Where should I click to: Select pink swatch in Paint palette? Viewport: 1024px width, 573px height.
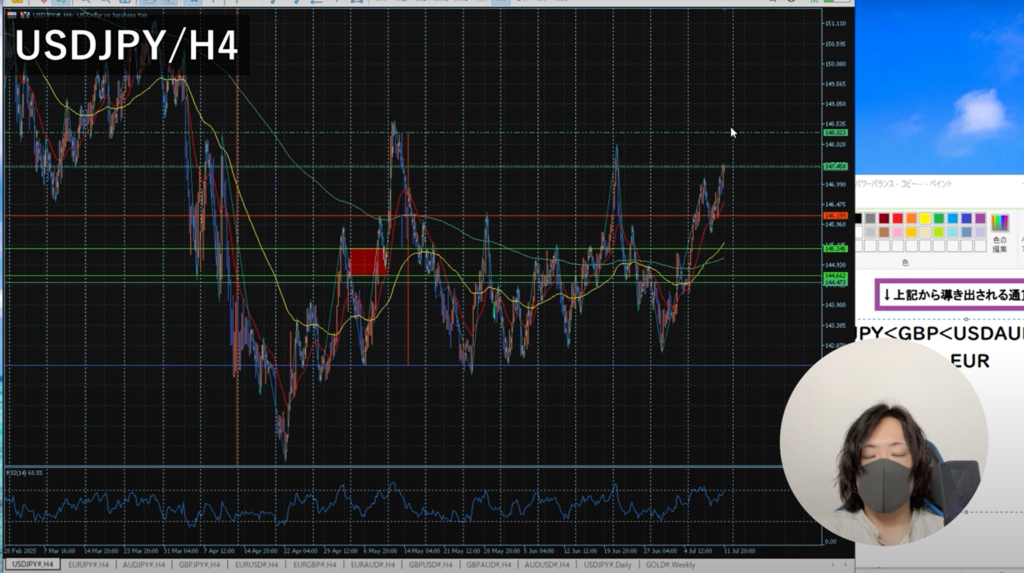pyautogui.click(x=898, y=232)
